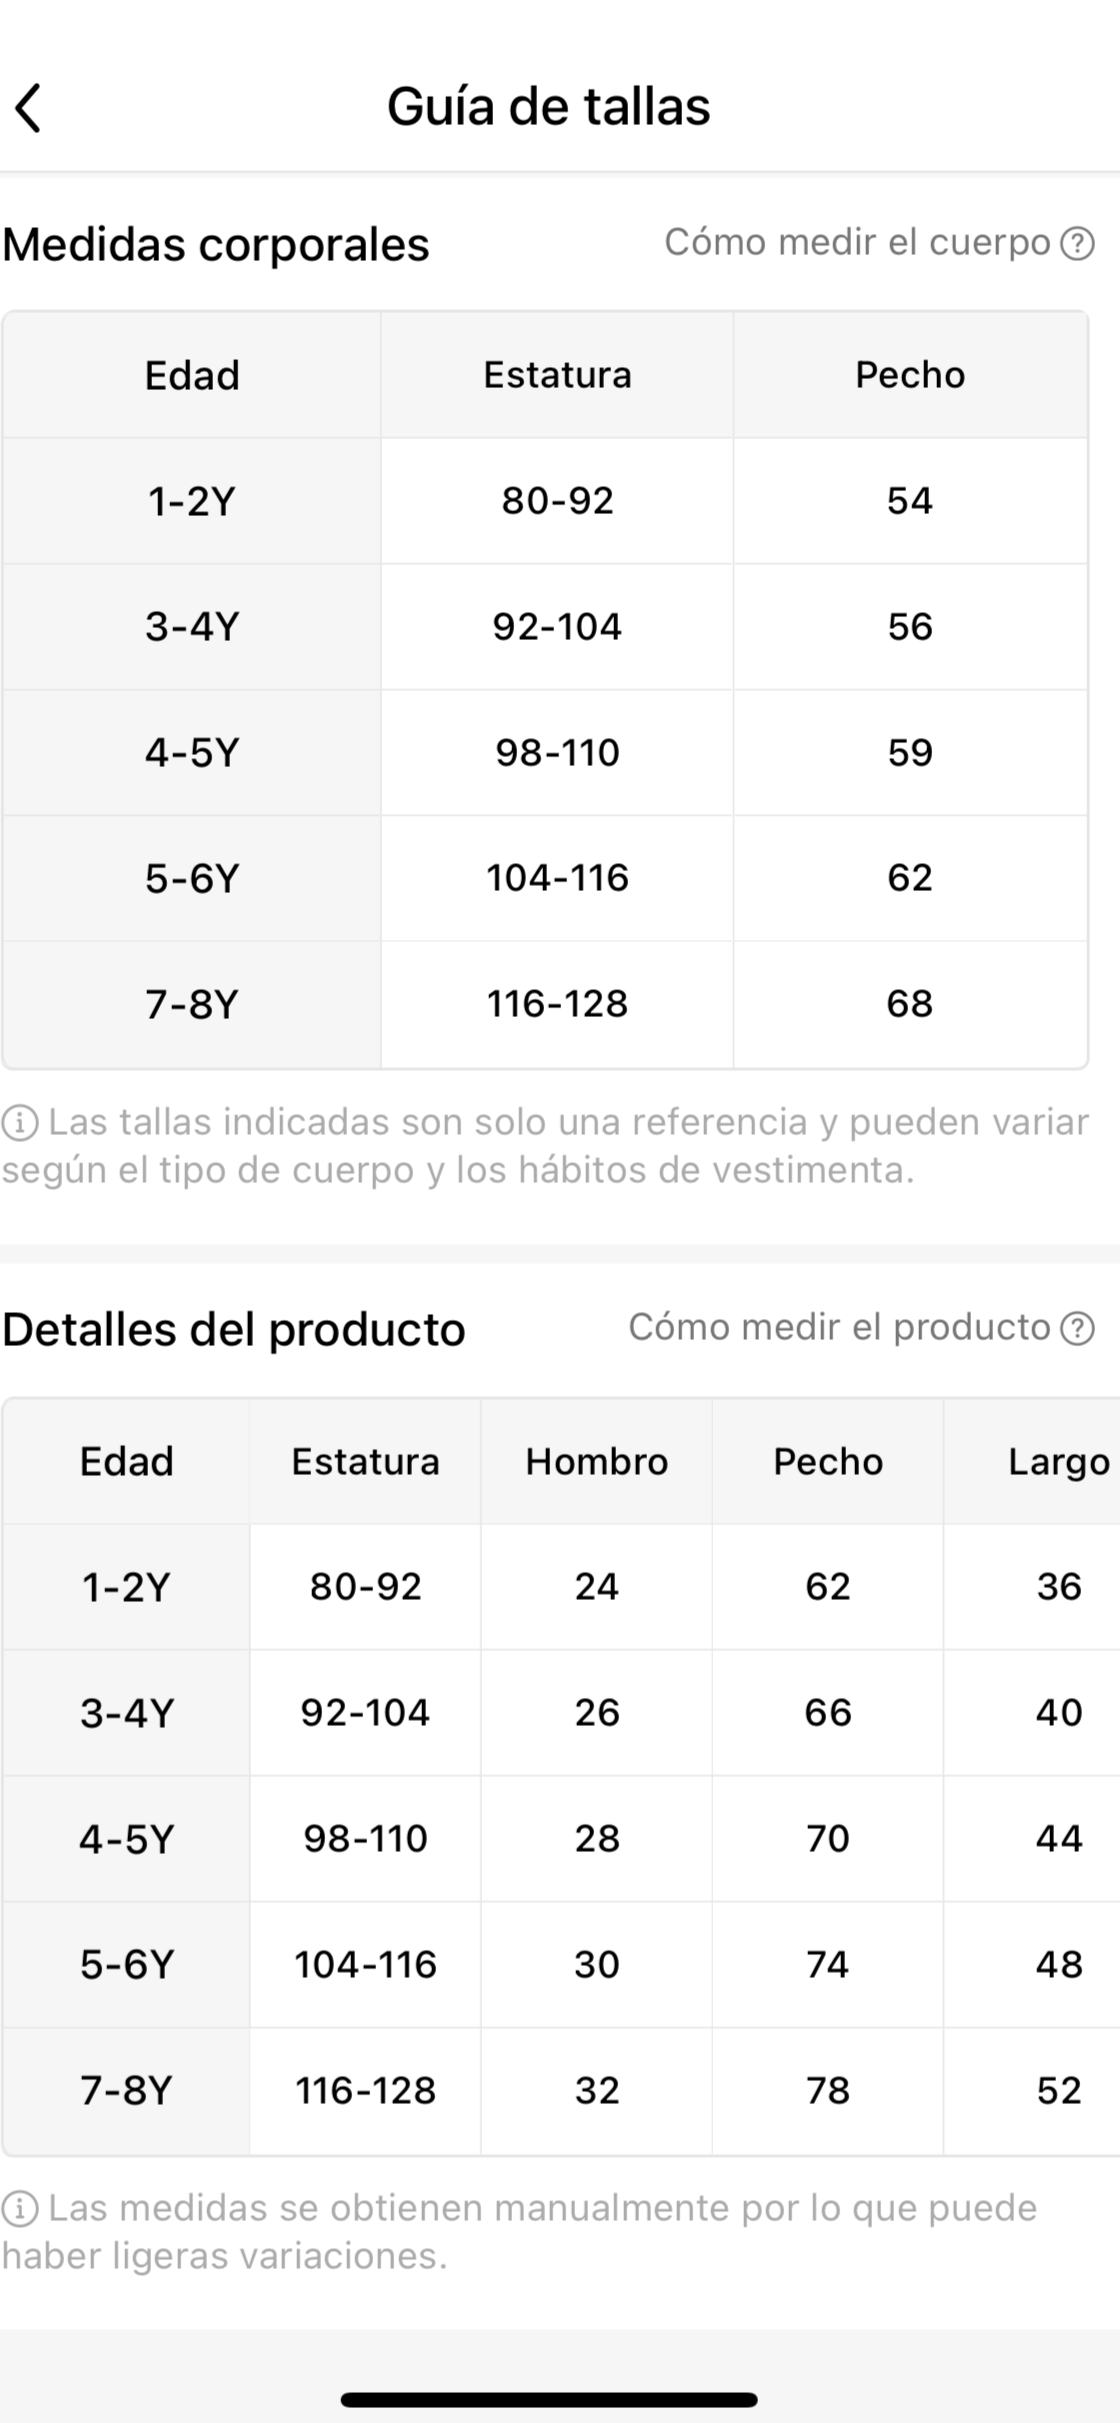Select the 7-8Y row in Medidas corporales
Screen dimensions: 1120x2423
point(191,1004)
